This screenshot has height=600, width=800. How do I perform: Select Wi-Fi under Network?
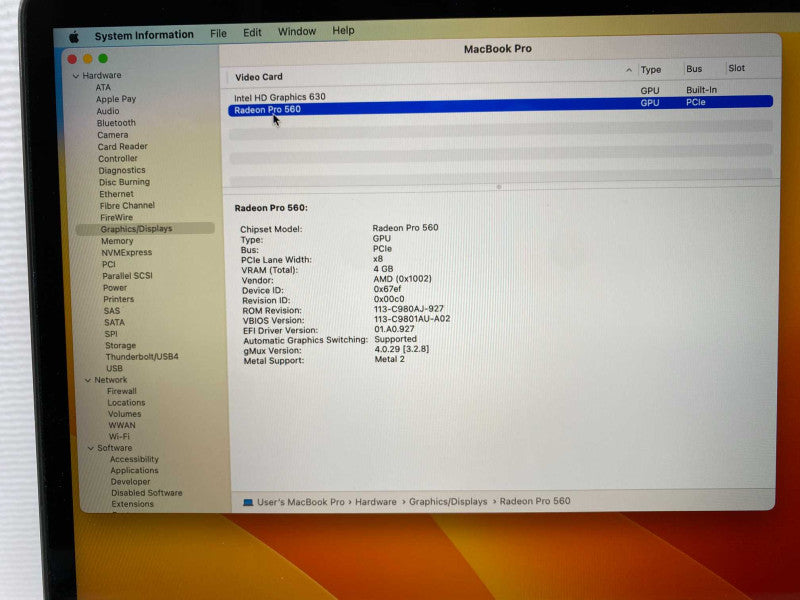[x=119, y=437]
